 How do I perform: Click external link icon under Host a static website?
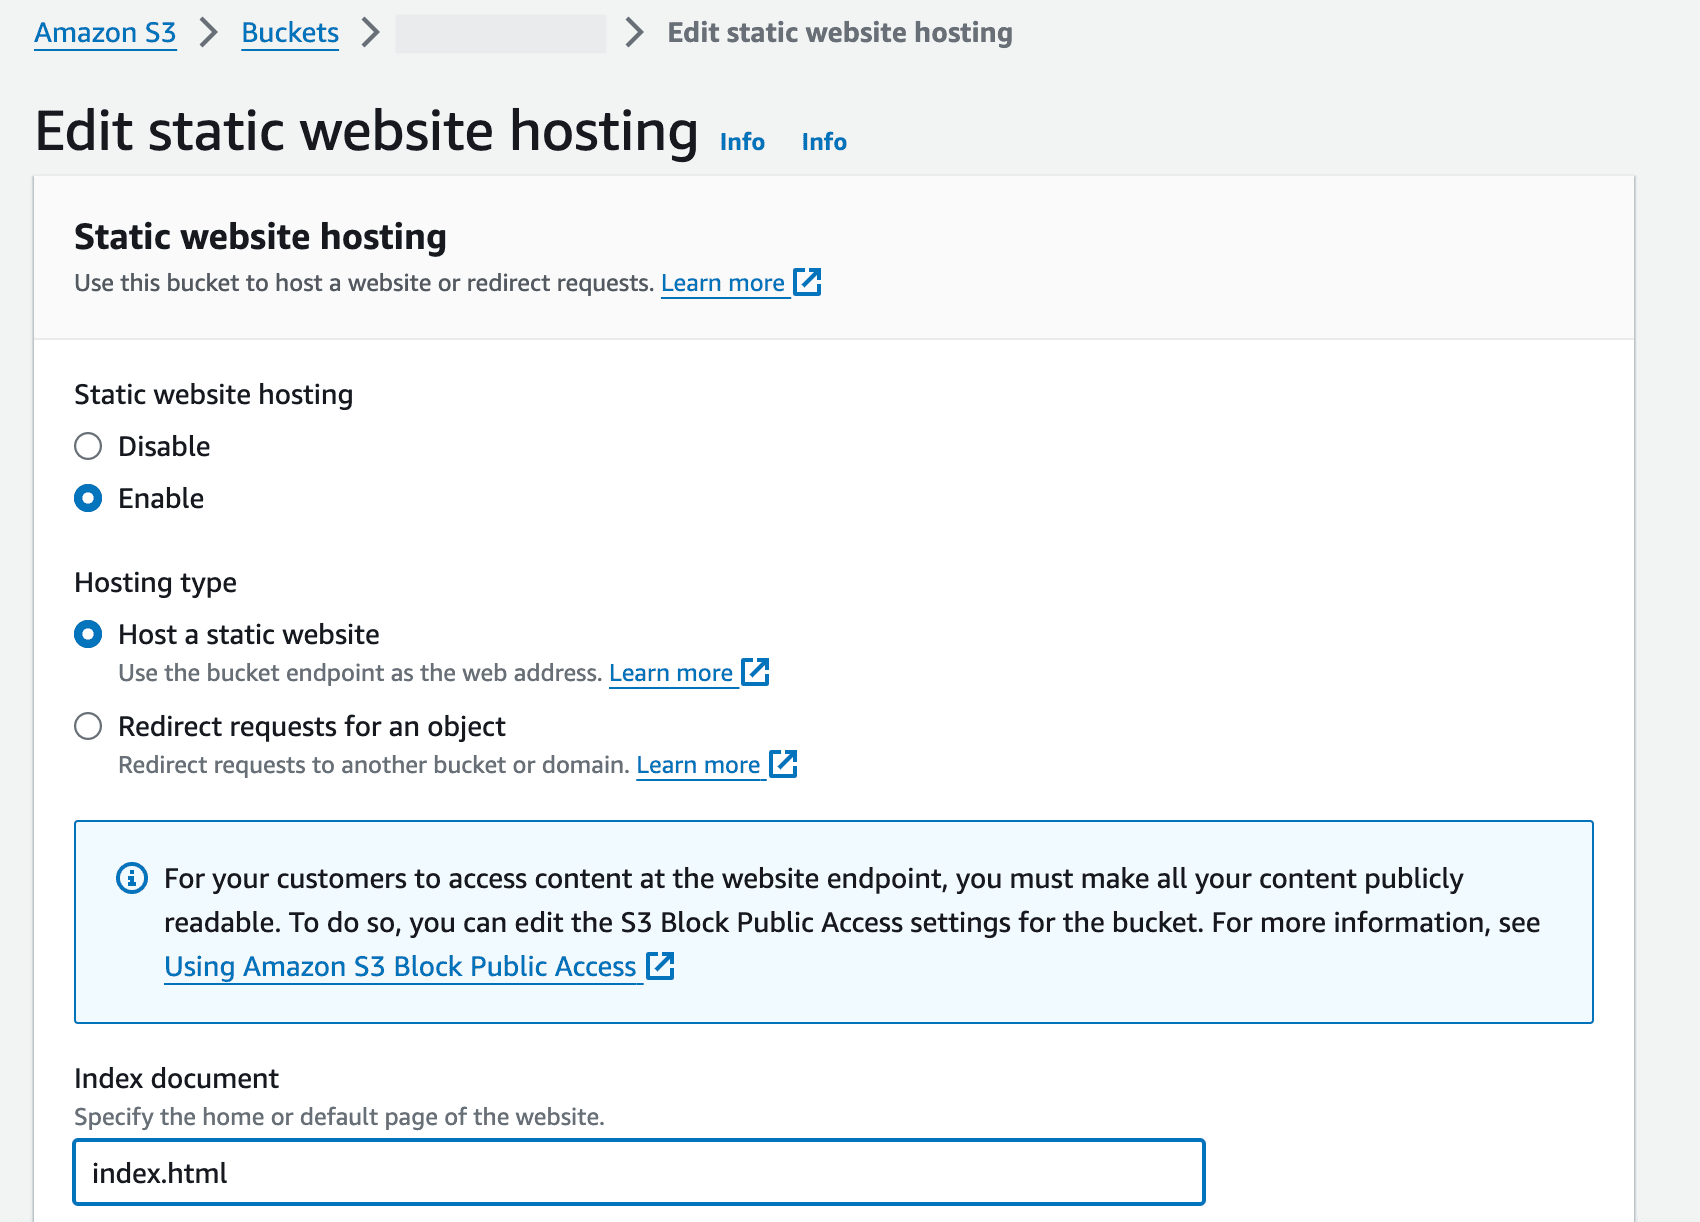(x=755, y=672)
